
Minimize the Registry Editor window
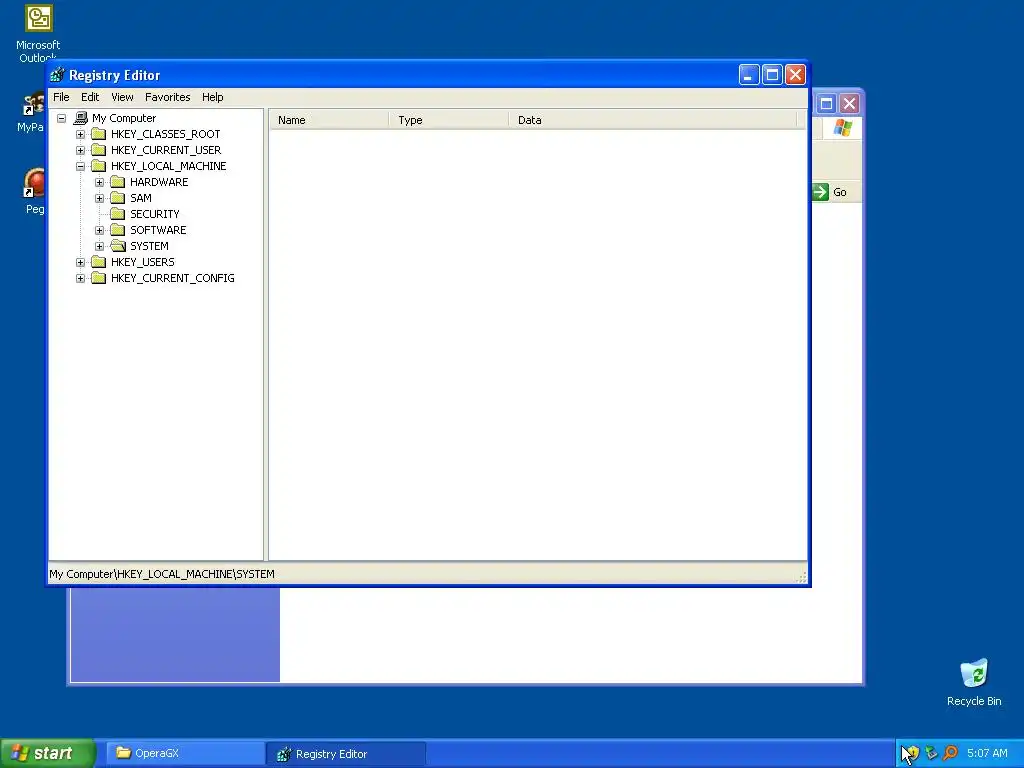[749, 75]
